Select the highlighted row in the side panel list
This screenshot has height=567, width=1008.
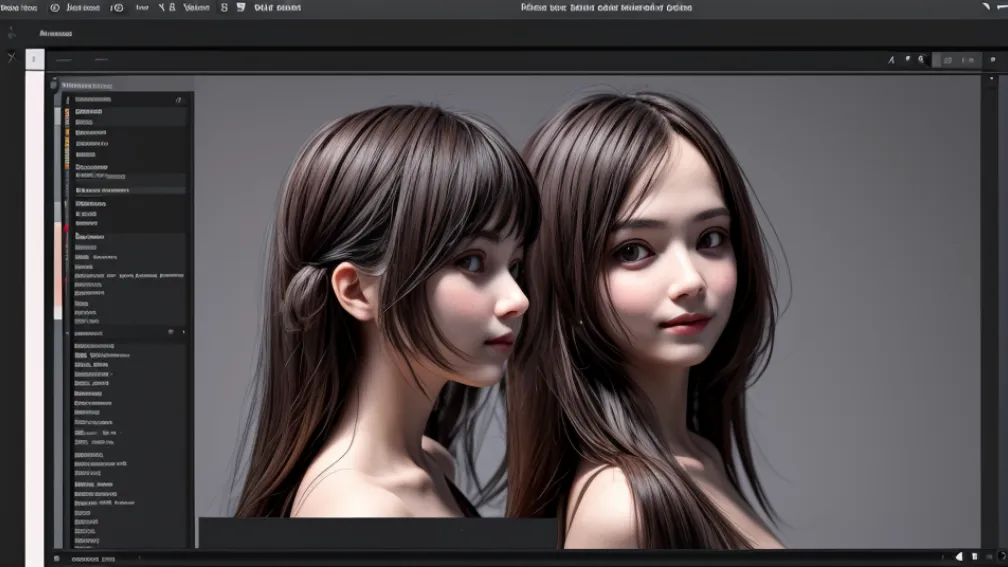tap(130, 190)
